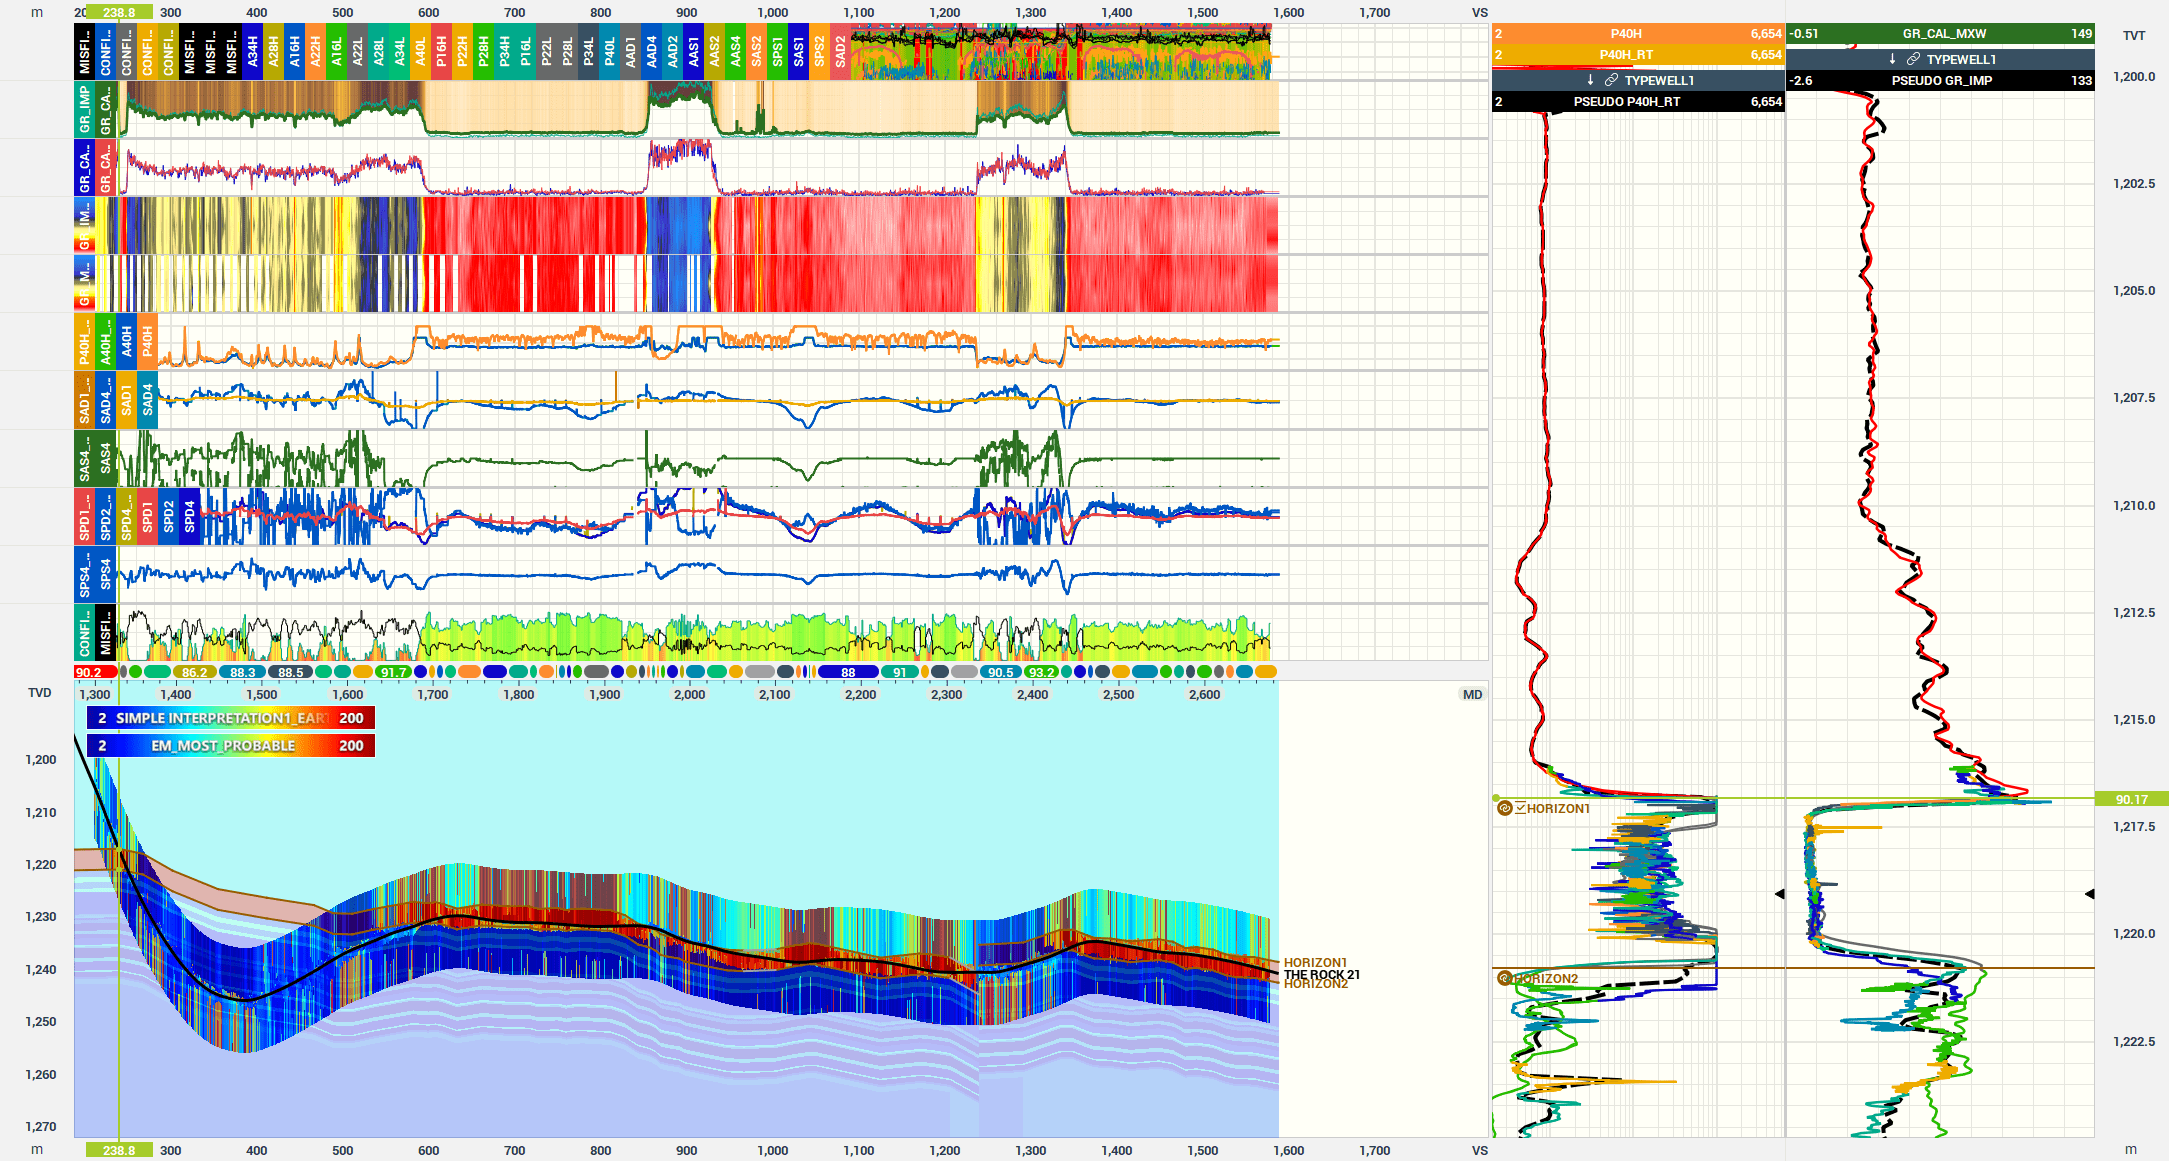Click link icon beside TYPEWELL1 in gamma track
Image resolution: width=2169 pixels, height=1161 pixels.
click(x=1913, y=59)
